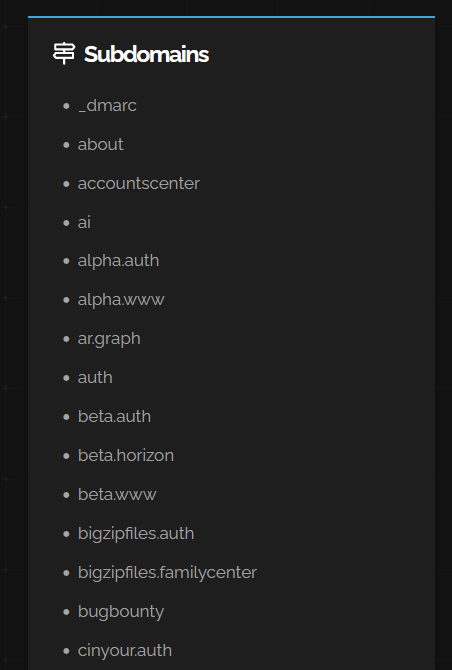Click the bullet beside bugbounty
Screen dimensions: 452x670
(x=66, y=612)
